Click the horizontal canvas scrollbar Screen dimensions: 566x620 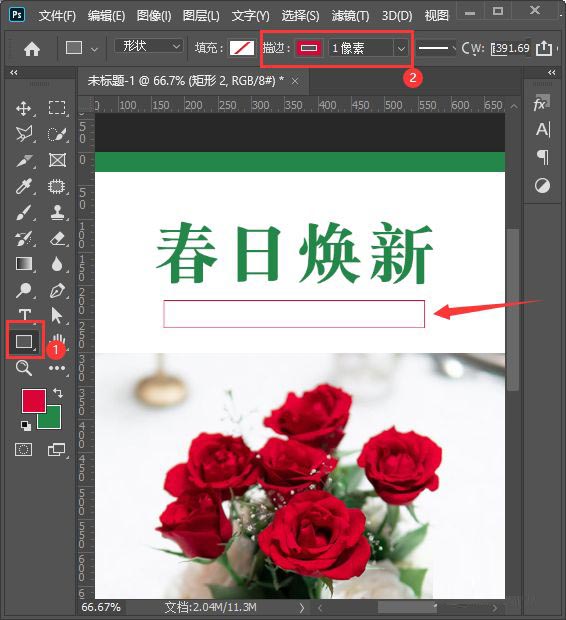pyautogui.click(x=407, y=607)
